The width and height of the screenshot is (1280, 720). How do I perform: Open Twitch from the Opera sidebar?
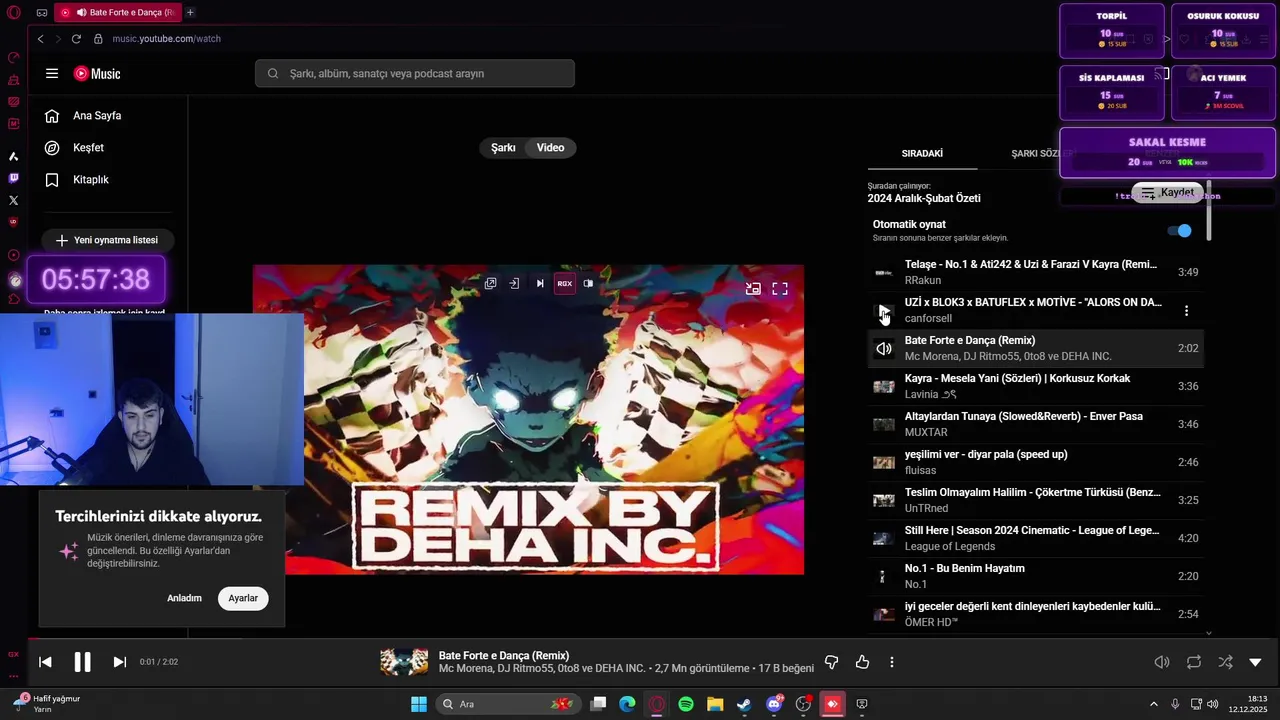tap(13, 178)
